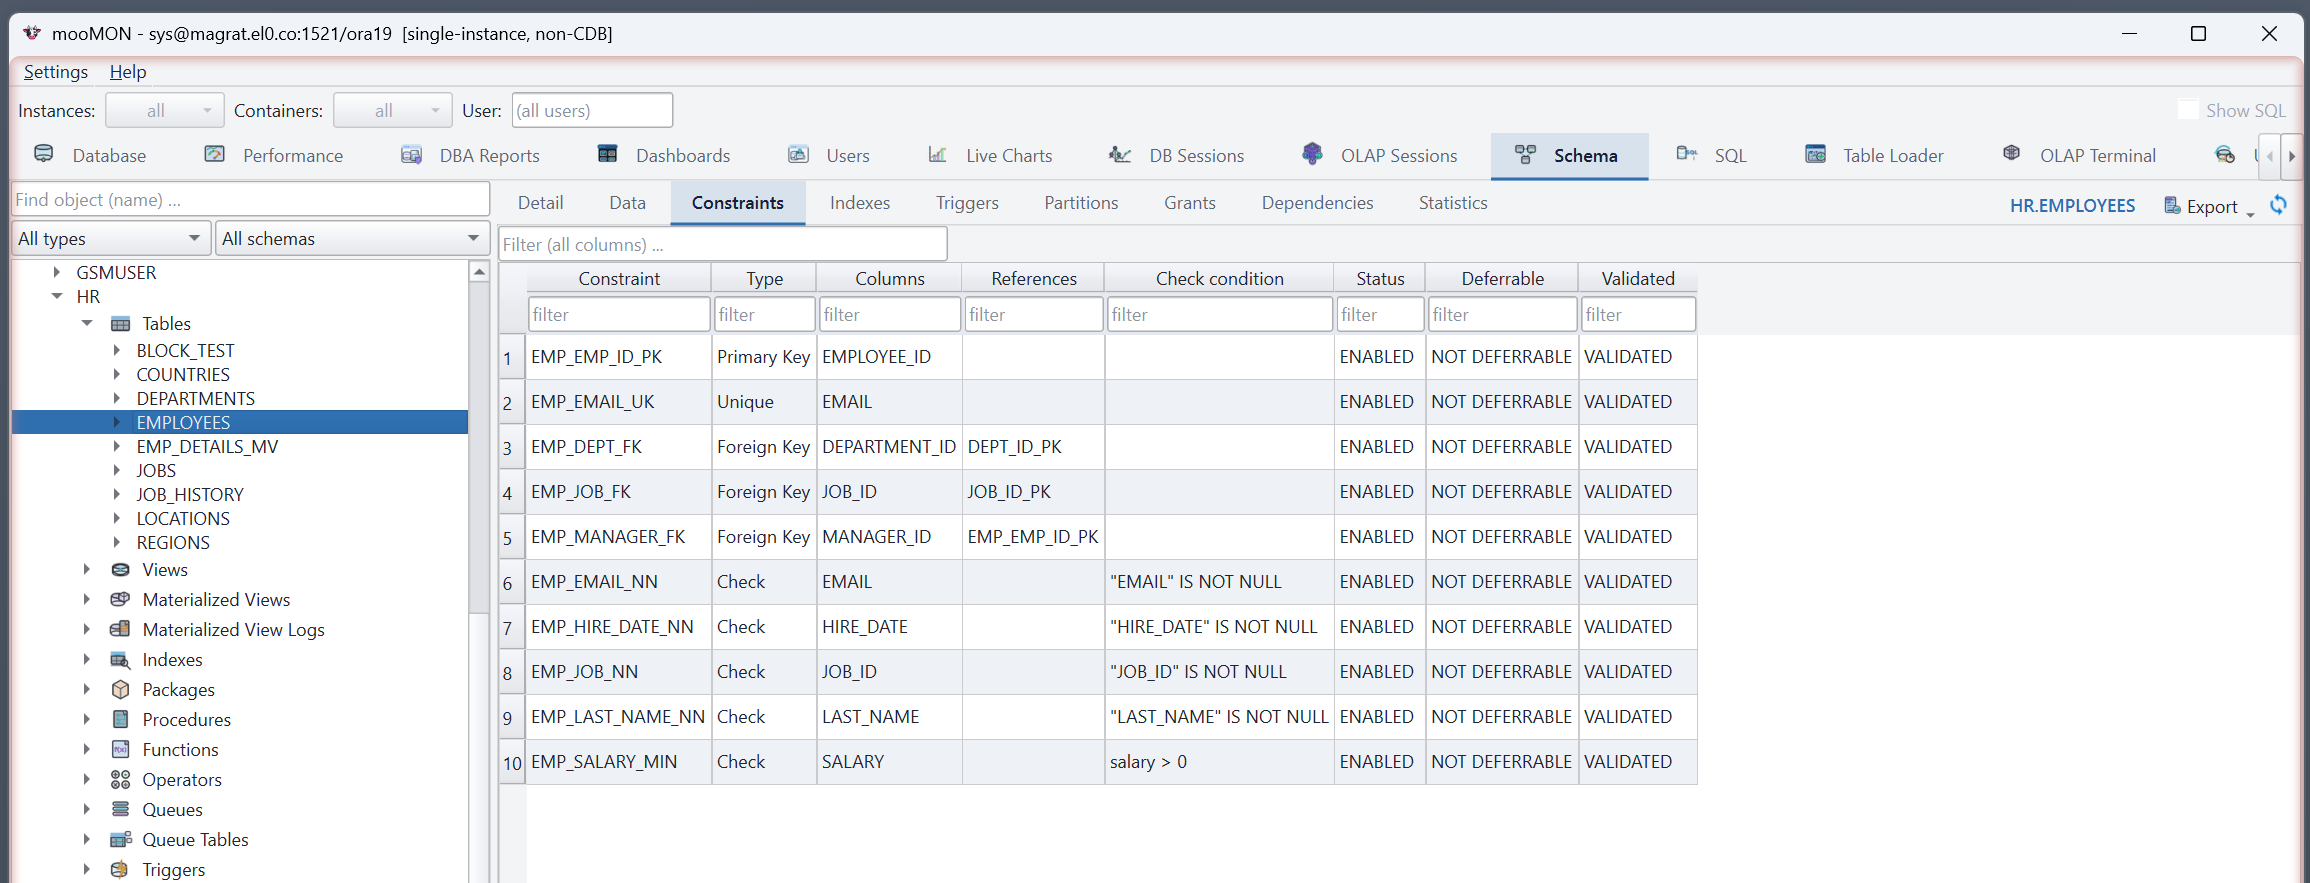The height and width of the screenshot is (883, 2310).
Task: Click the User filter input field
Action: coord(592,110)
